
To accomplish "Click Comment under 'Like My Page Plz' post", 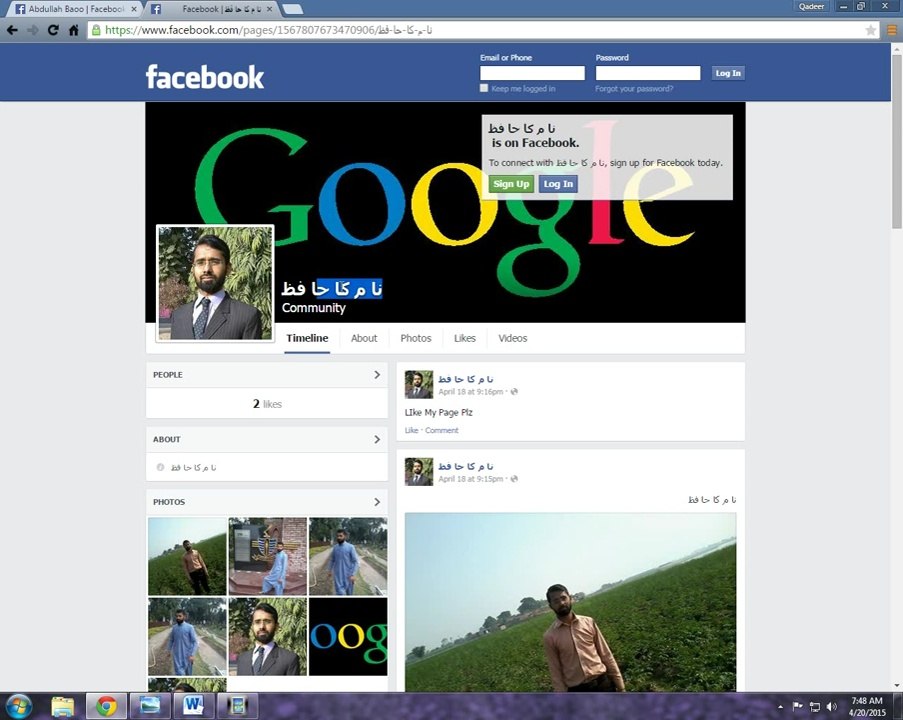I will (x=442, y=430).
